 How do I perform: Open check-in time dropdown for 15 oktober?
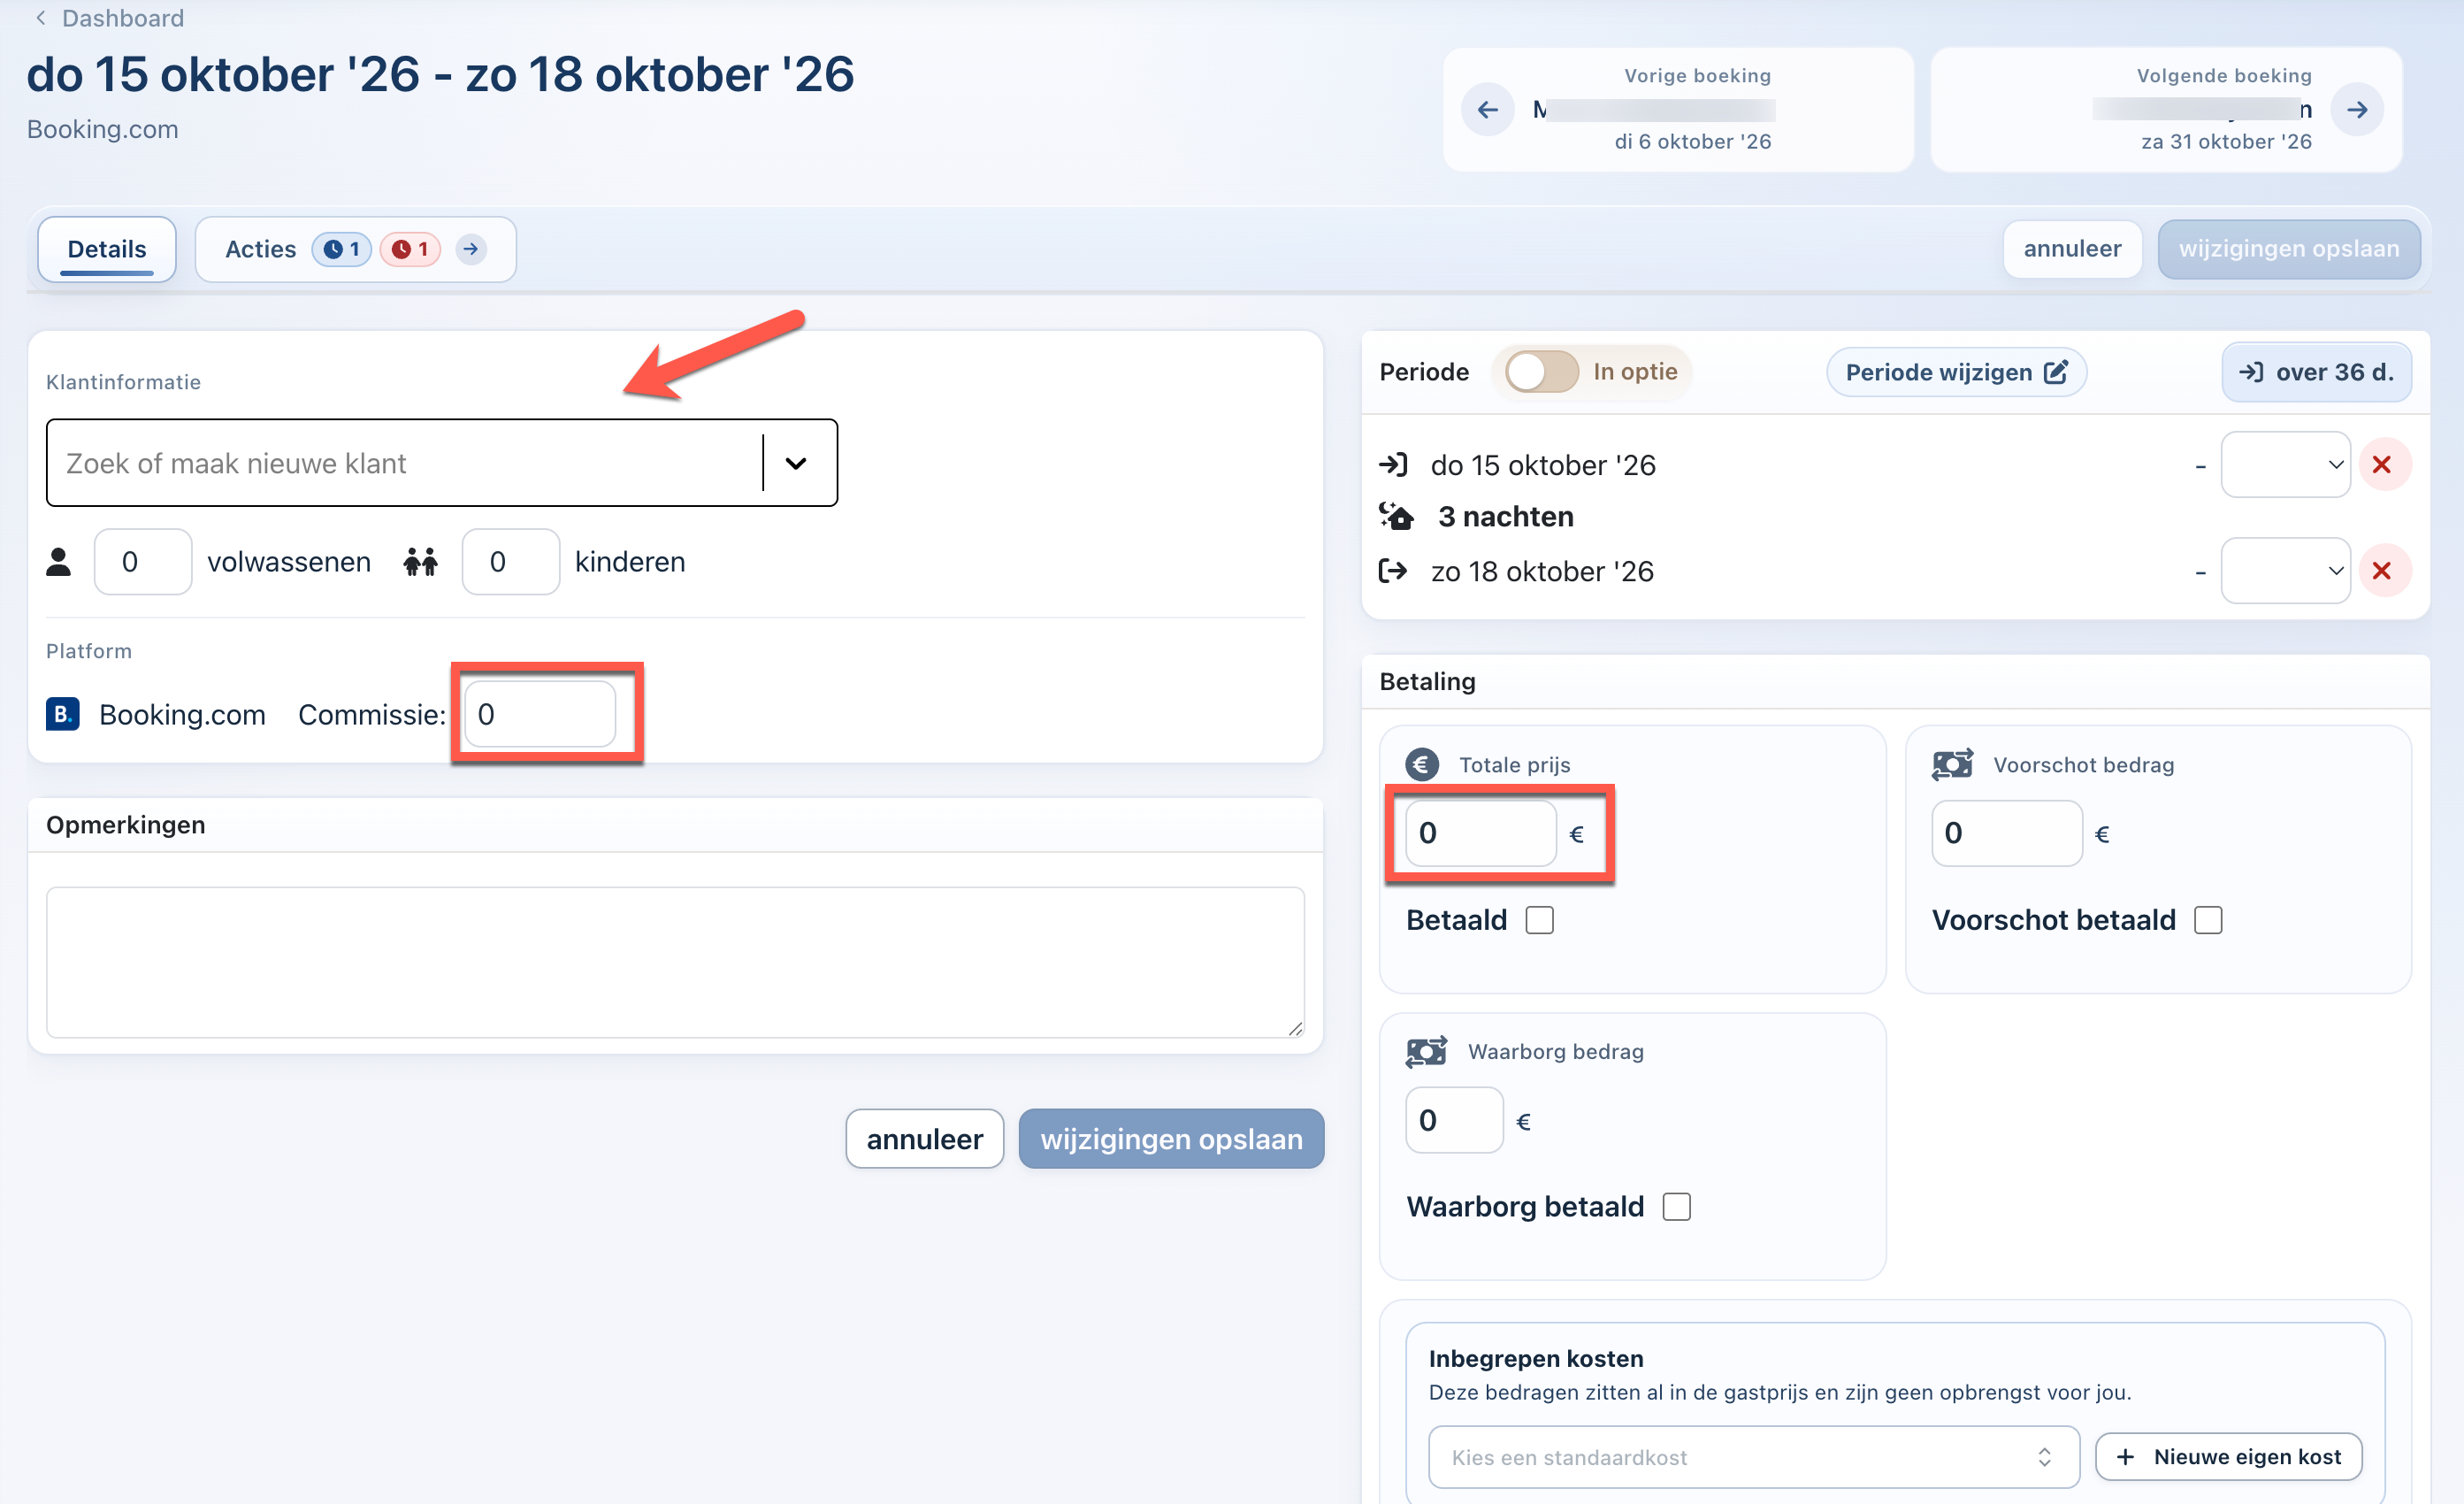coord(2285,464)
